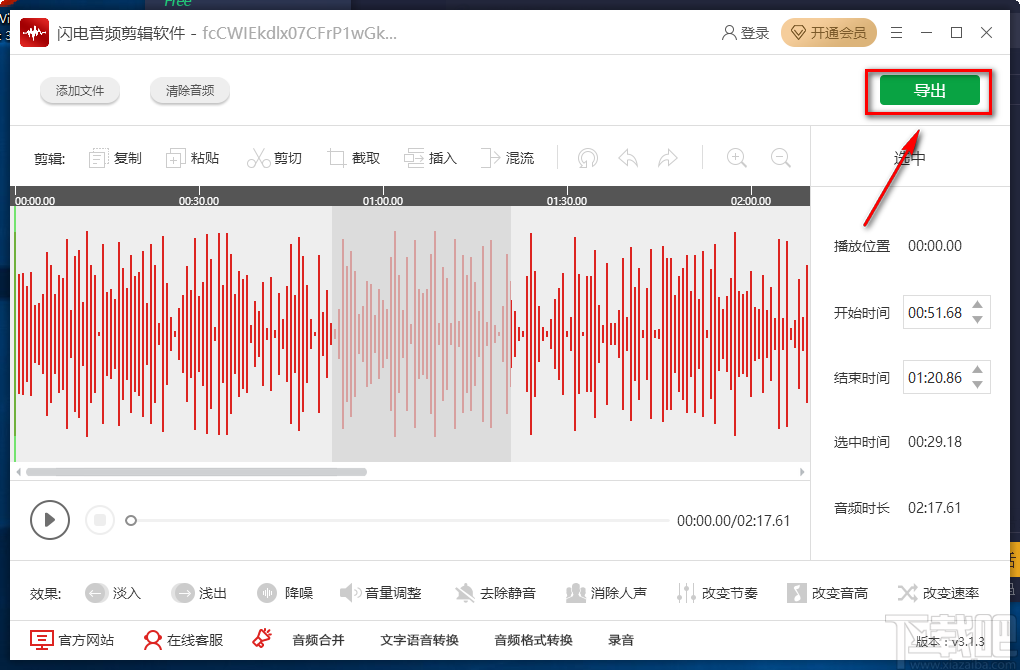This screenshot has height=670, width=1020.
Task: Click the Insert (插入) tool
Action: coord(430,158)
